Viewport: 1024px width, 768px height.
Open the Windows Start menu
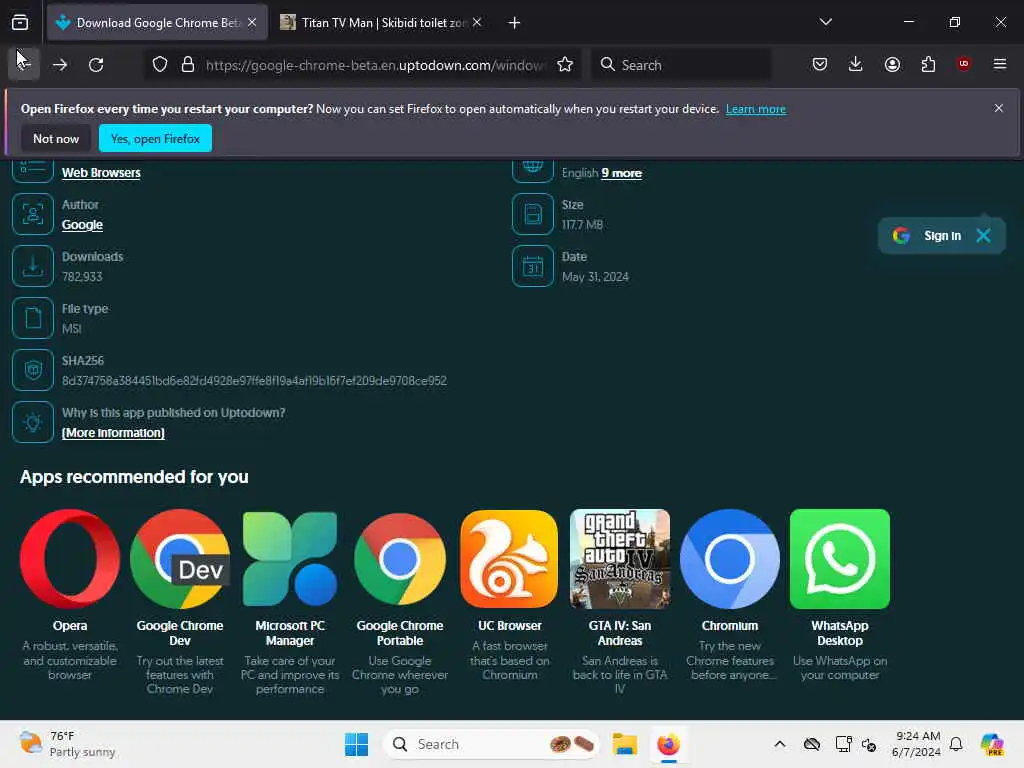tap(356, 744)
